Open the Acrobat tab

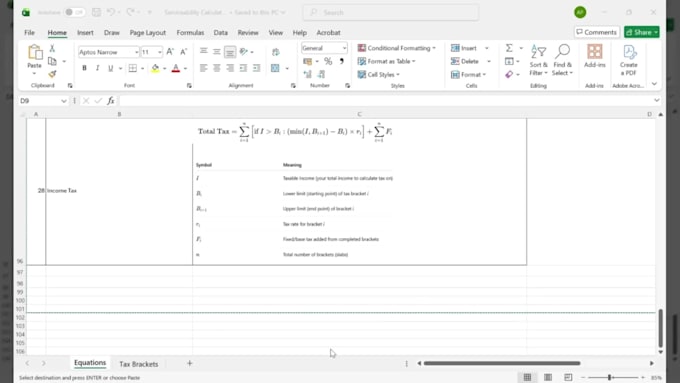(328, 33)
